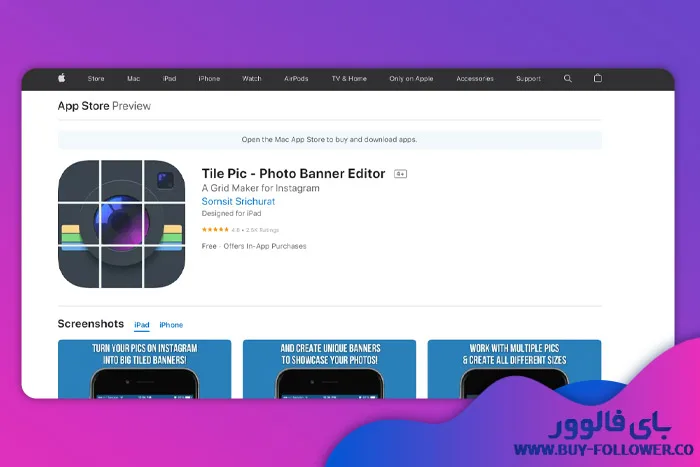Viewport: 700px width, 467px height.
Task: Click the 'A Grid Maker for Instagram' subtitle
Action: pos(260,188)
